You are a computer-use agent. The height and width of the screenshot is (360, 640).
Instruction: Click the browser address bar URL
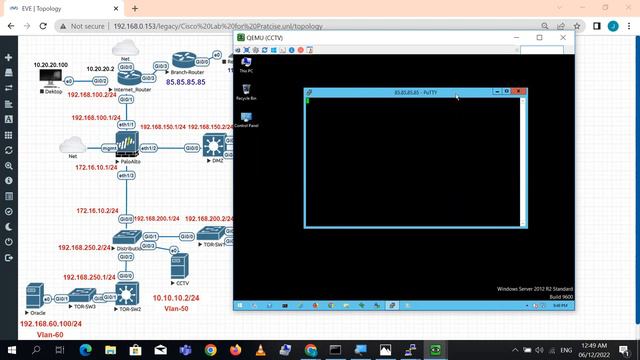pos(218,26)
